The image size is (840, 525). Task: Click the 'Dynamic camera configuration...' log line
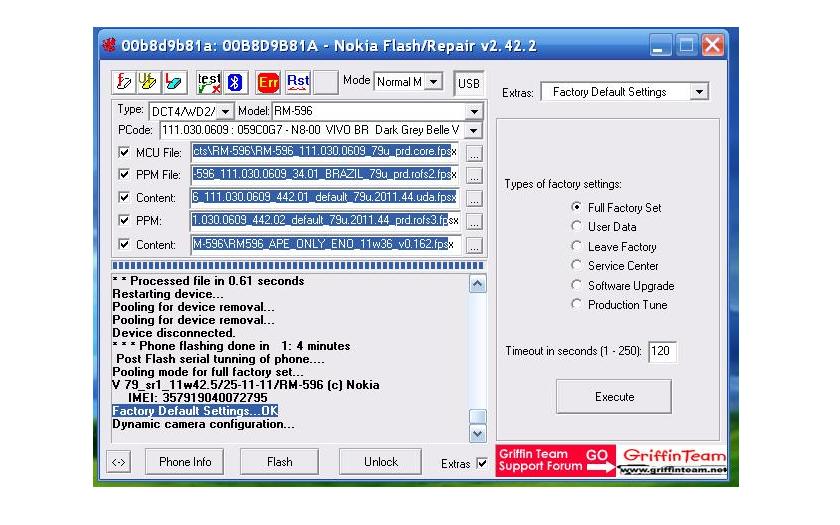(203, 424)
